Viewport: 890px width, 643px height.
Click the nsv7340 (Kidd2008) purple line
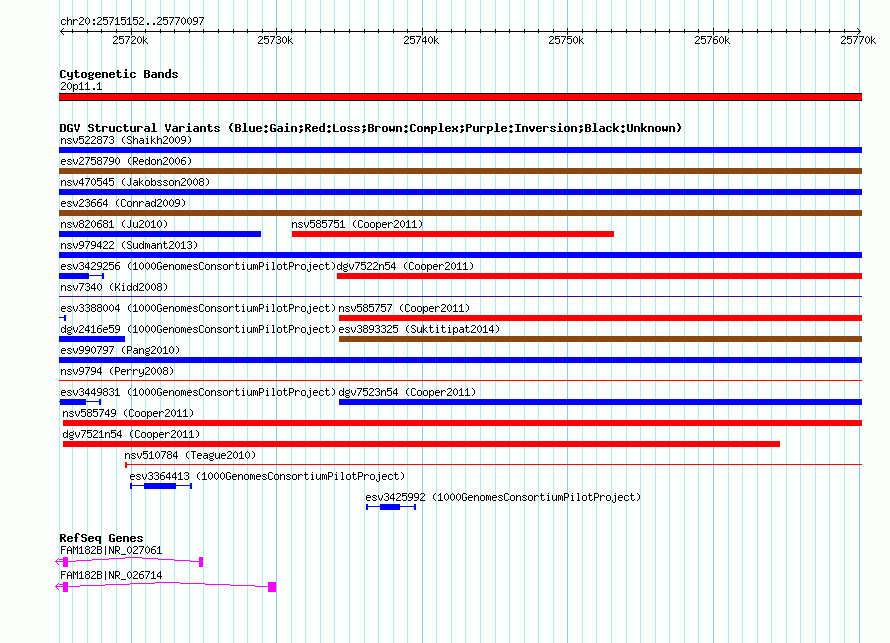tap(460, 296)
